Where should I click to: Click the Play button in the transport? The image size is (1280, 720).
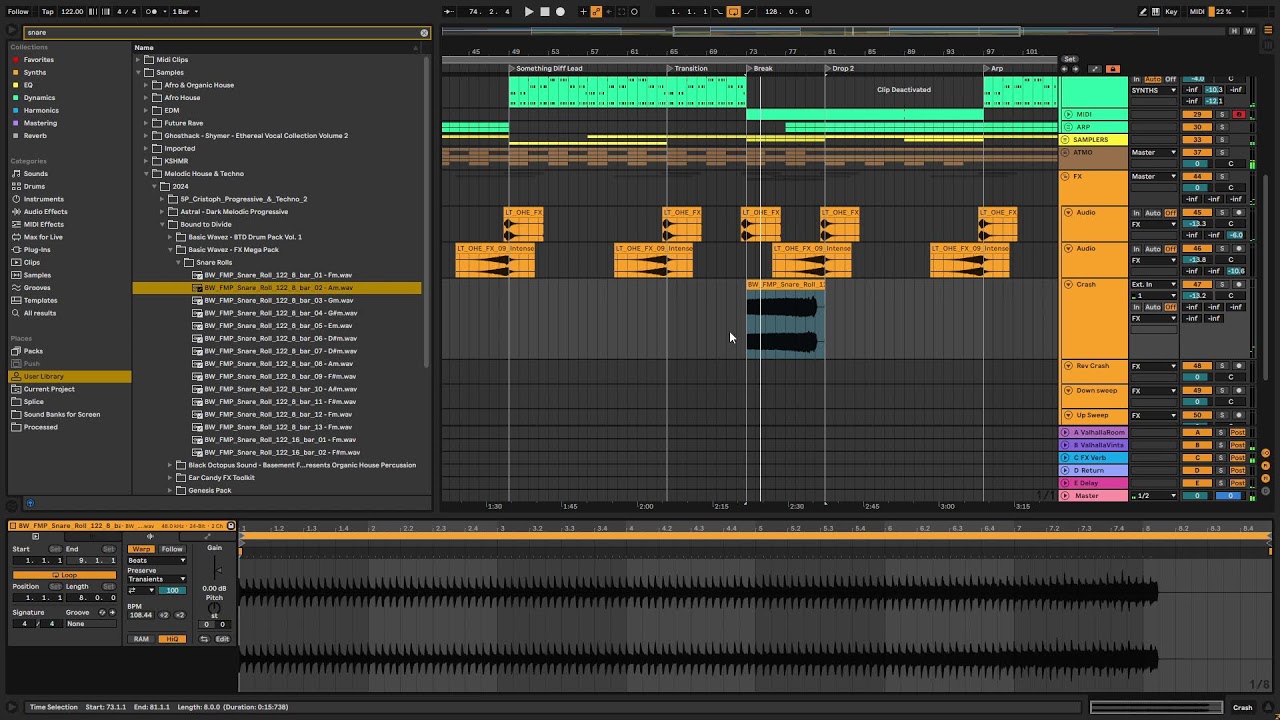tap(529, 12)
